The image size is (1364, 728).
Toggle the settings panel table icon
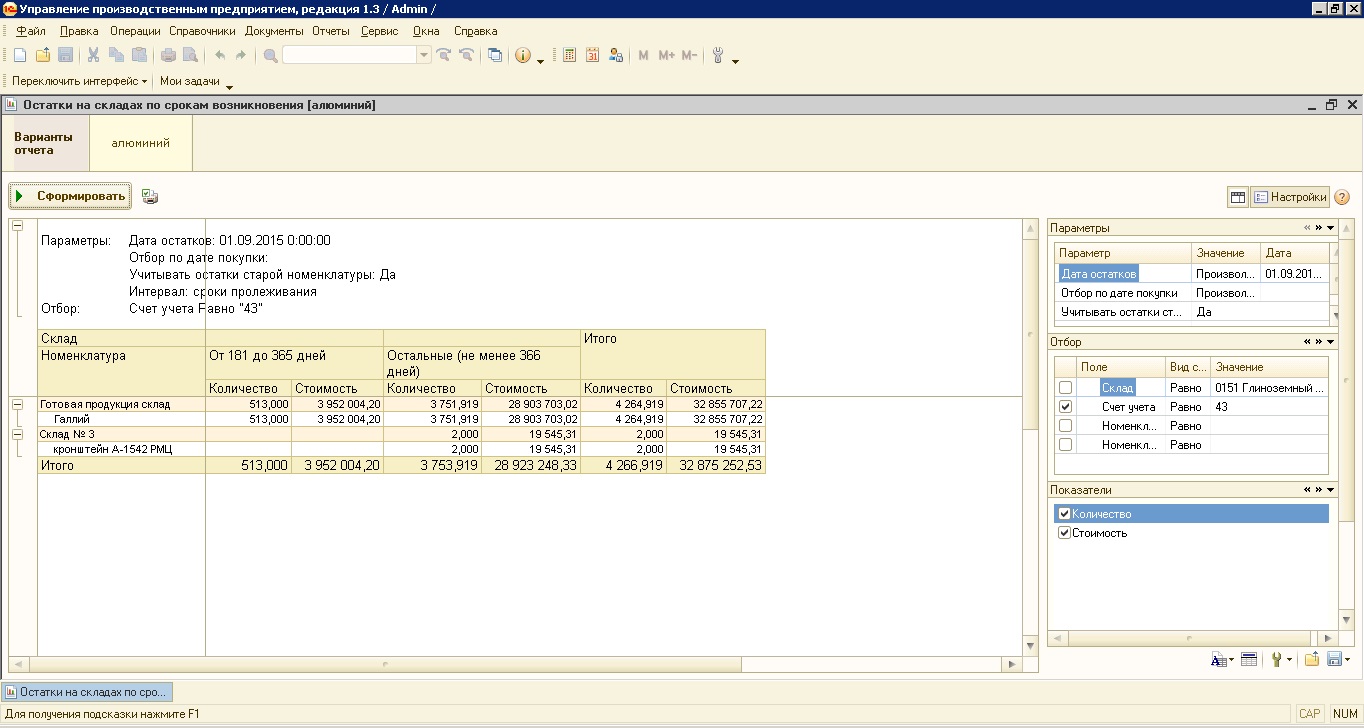coord(1238,197)
